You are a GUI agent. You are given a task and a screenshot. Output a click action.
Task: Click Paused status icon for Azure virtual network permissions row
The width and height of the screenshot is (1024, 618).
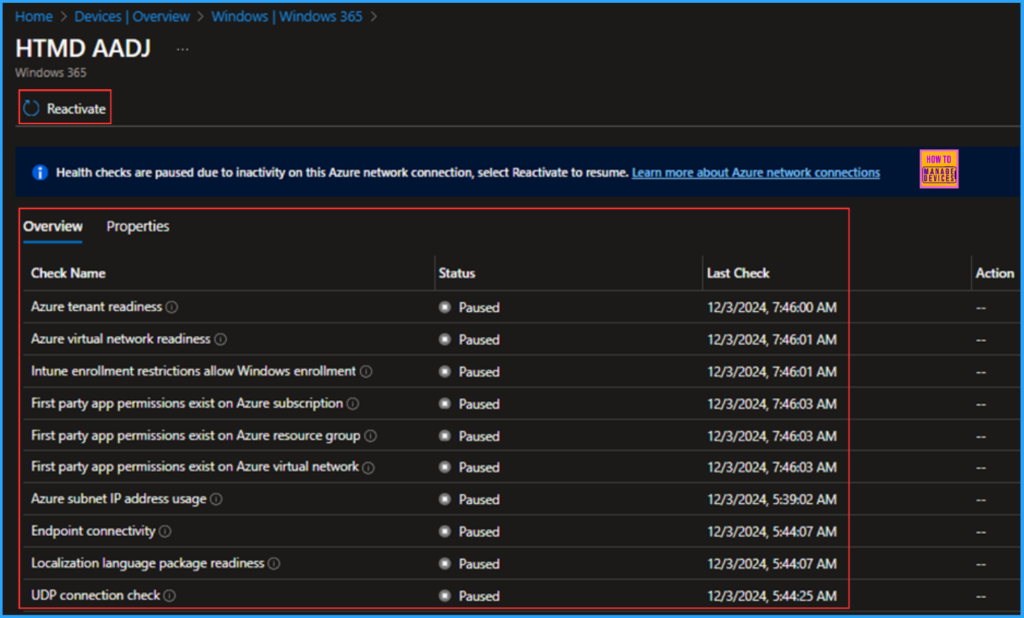coord(445,467)
